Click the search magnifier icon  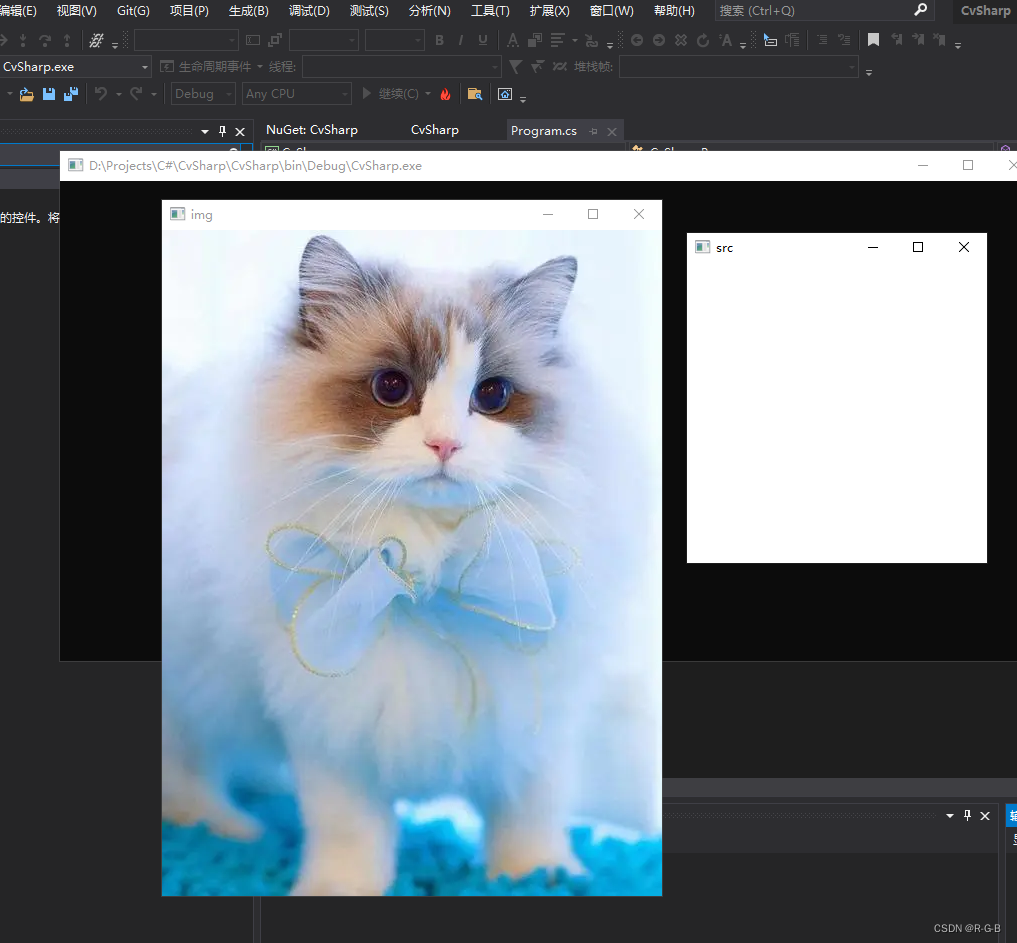[920, 10]
